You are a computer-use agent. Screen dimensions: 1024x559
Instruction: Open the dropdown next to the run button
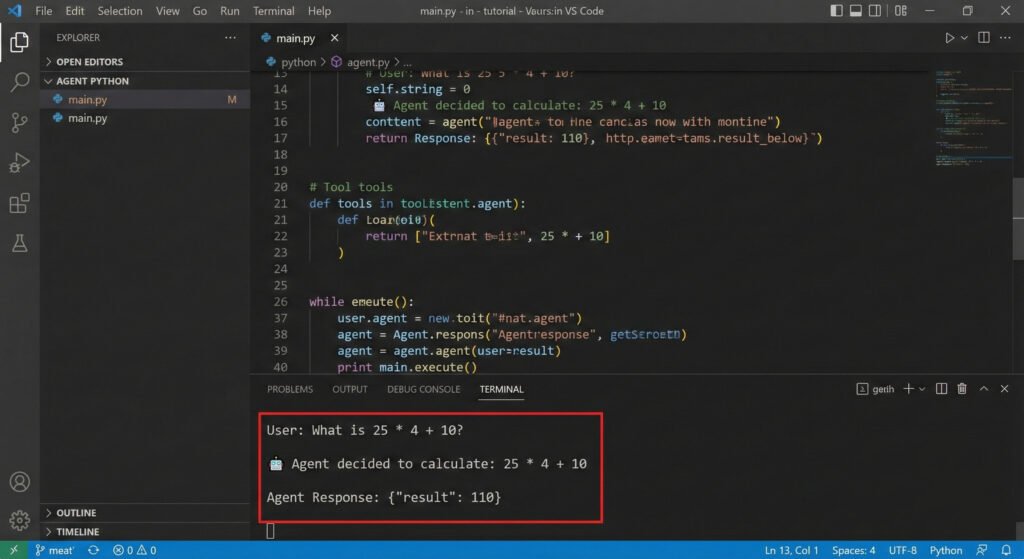click(965, 38)
